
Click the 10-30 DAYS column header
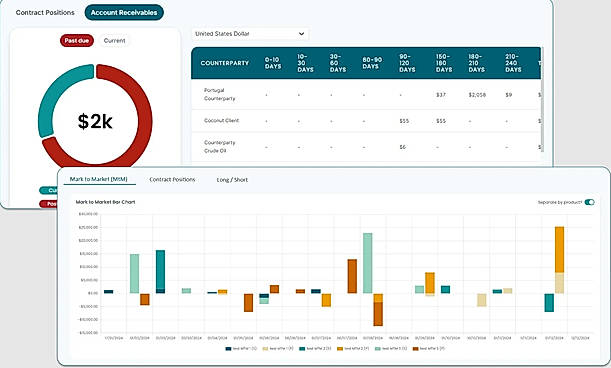pyautogui.click(x=305, y=63)
